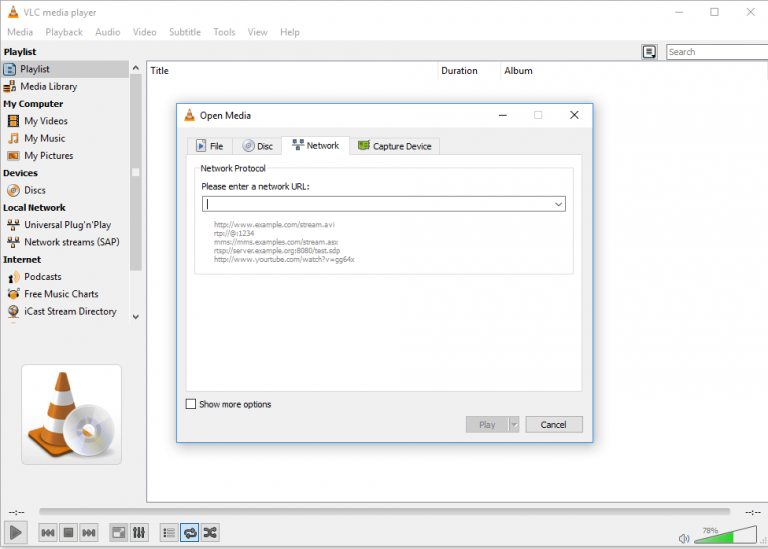The image size is (768, 549).
Task: Expand the network URL dropdown arrow
Action: [x=558, y=204]
